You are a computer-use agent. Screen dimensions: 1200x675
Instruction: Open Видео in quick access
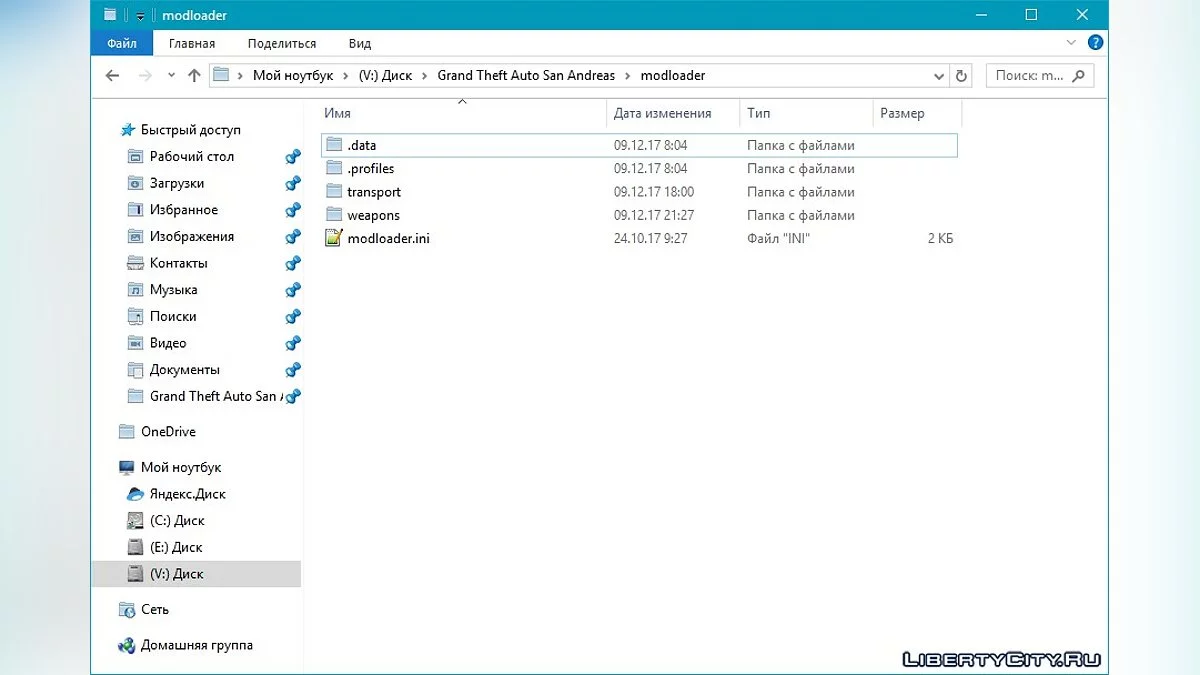click(x=168, y=343)
